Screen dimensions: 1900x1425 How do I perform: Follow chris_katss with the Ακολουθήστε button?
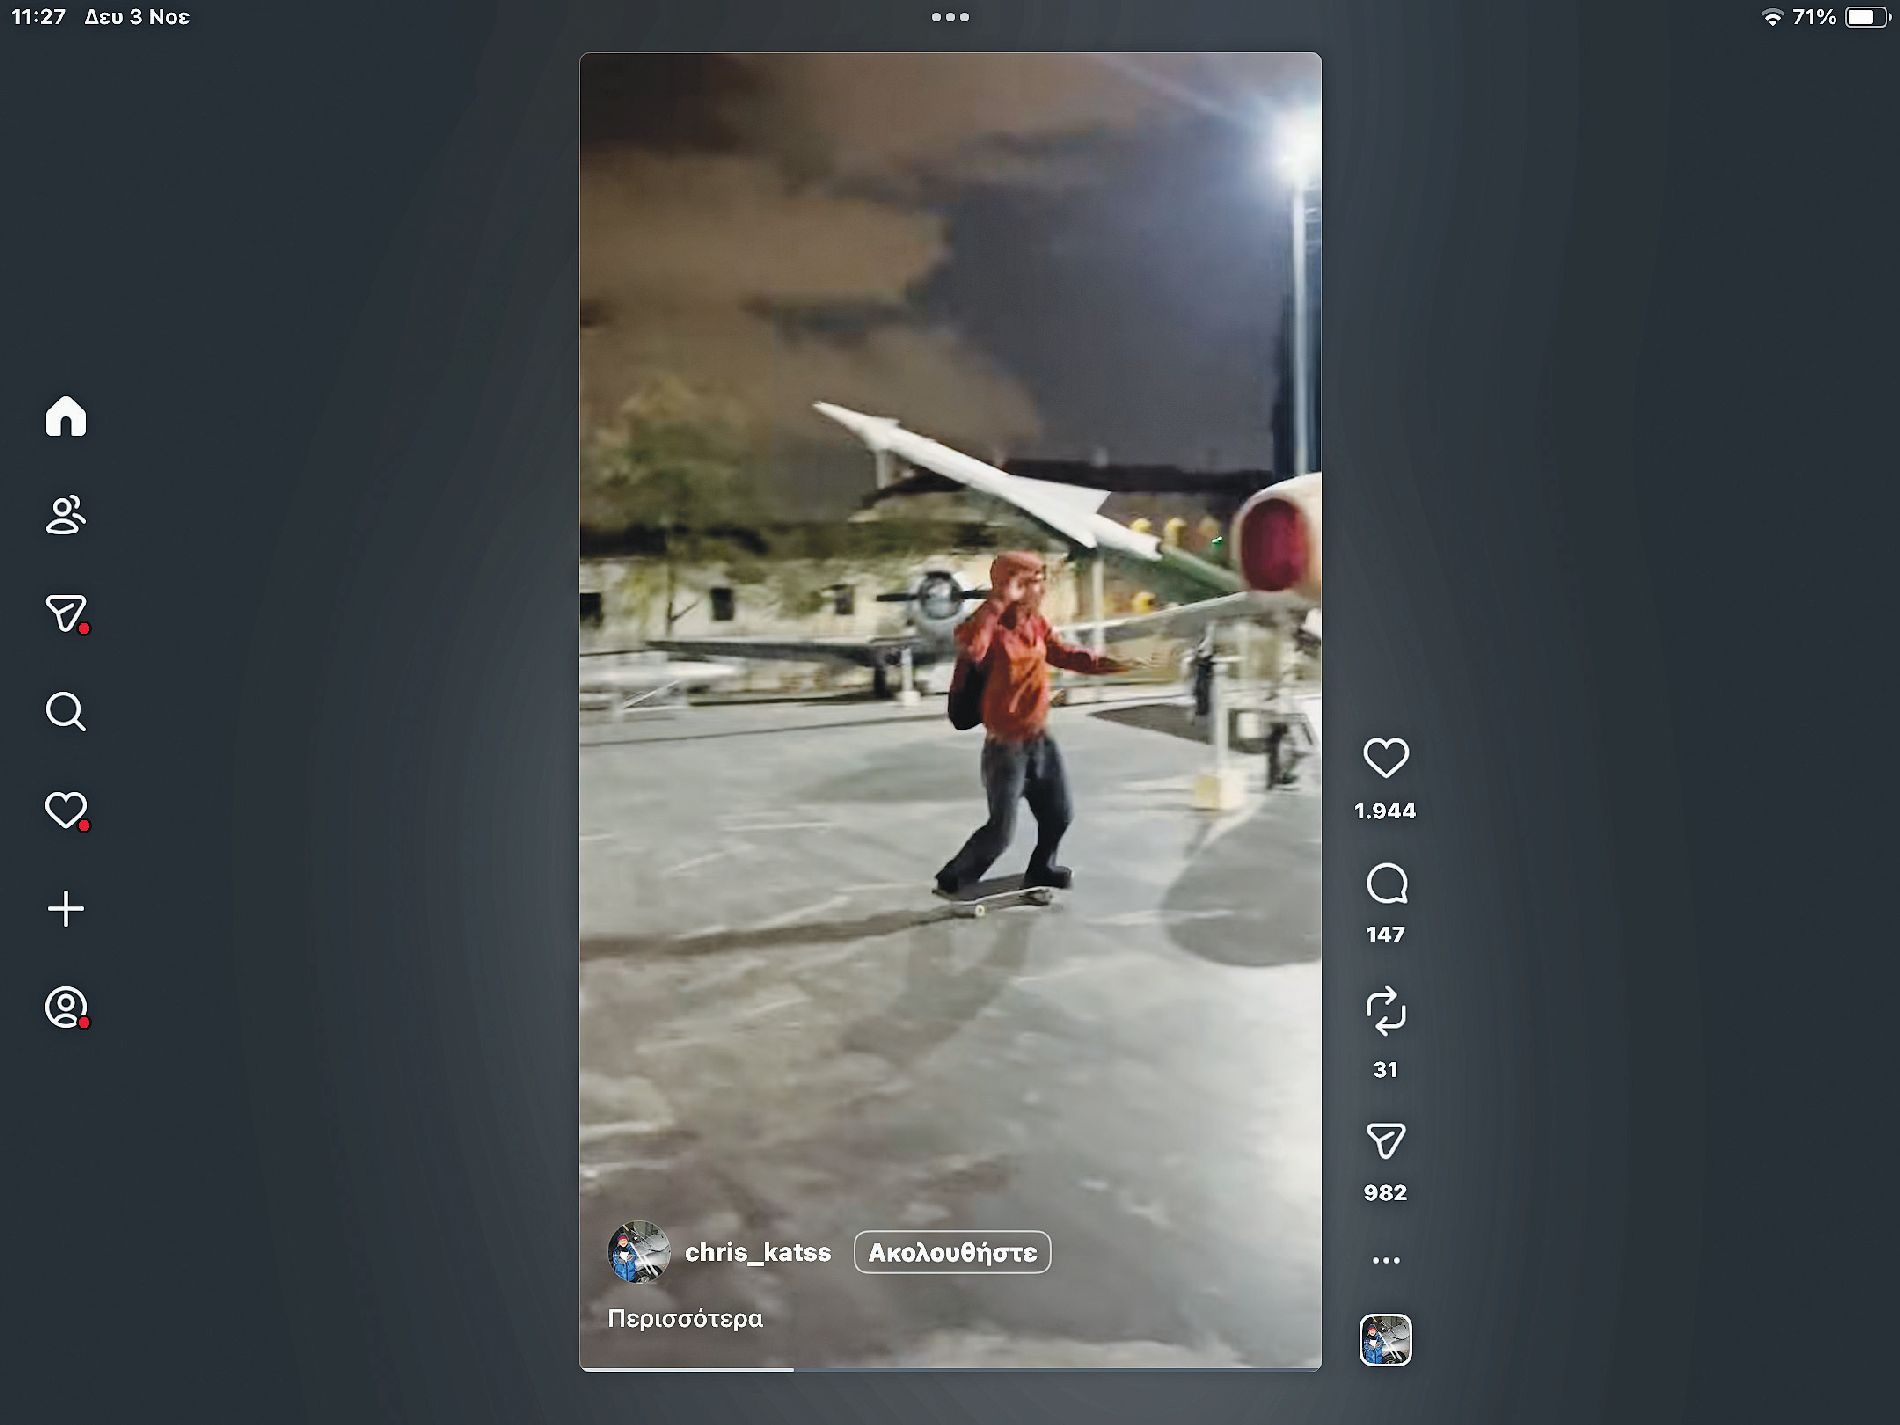[x=951, y=1252]
